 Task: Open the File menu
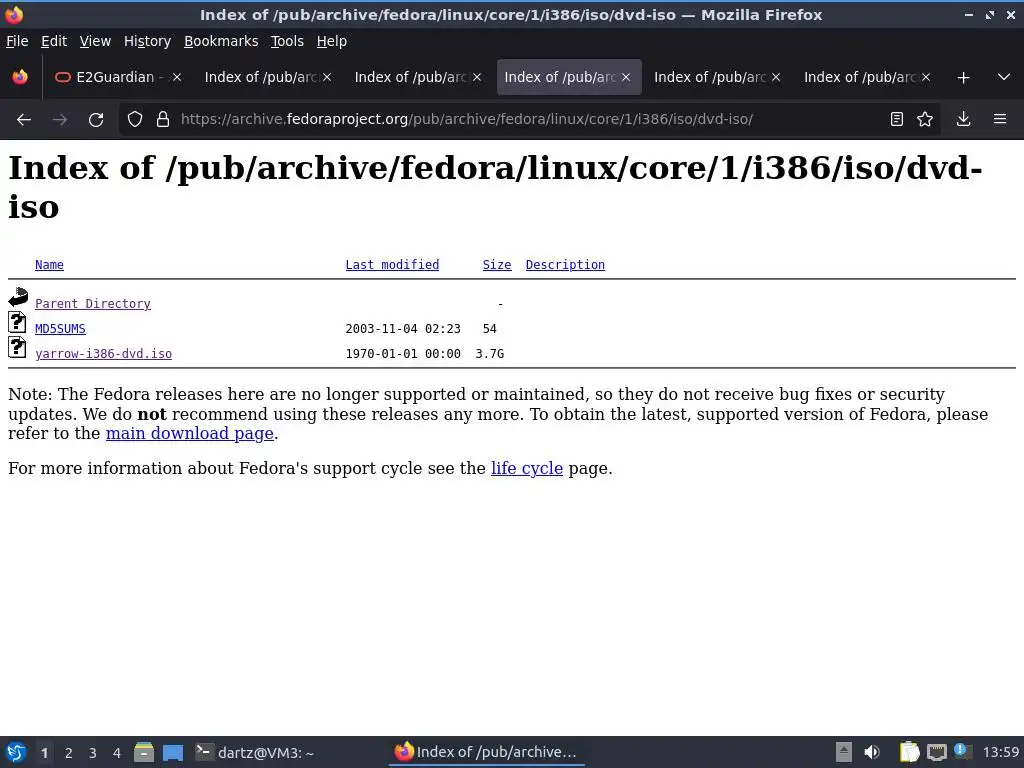tap(17, 41)
